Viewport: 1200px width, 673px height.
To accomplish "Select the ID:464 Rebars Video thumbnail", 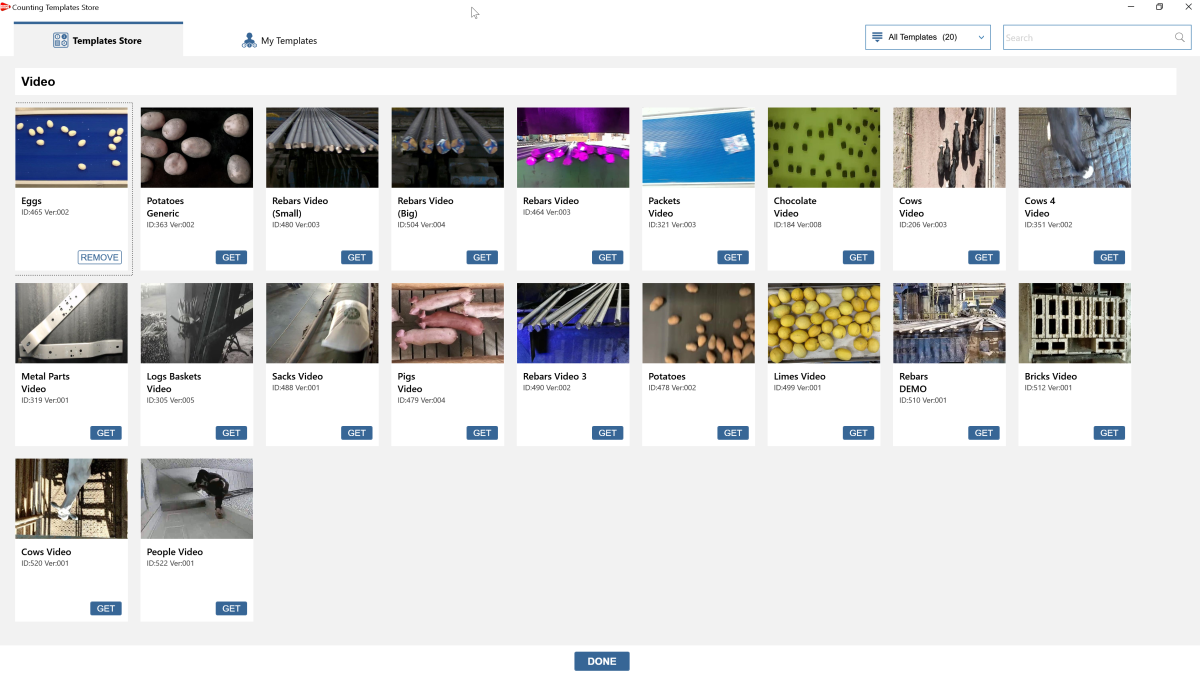I will click(573, 147).
